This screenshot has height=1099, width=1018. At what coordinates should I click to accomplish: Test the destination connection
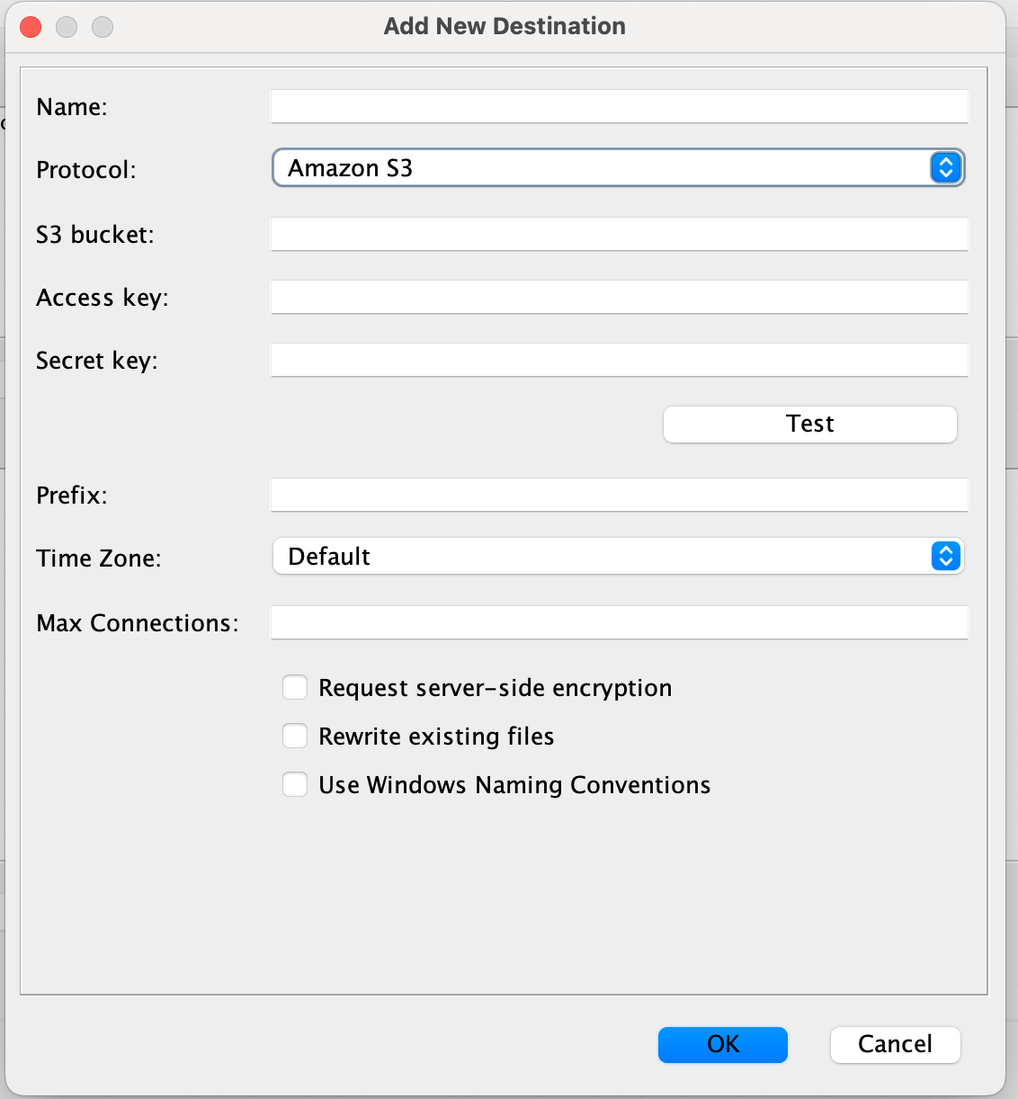point(810,424)
